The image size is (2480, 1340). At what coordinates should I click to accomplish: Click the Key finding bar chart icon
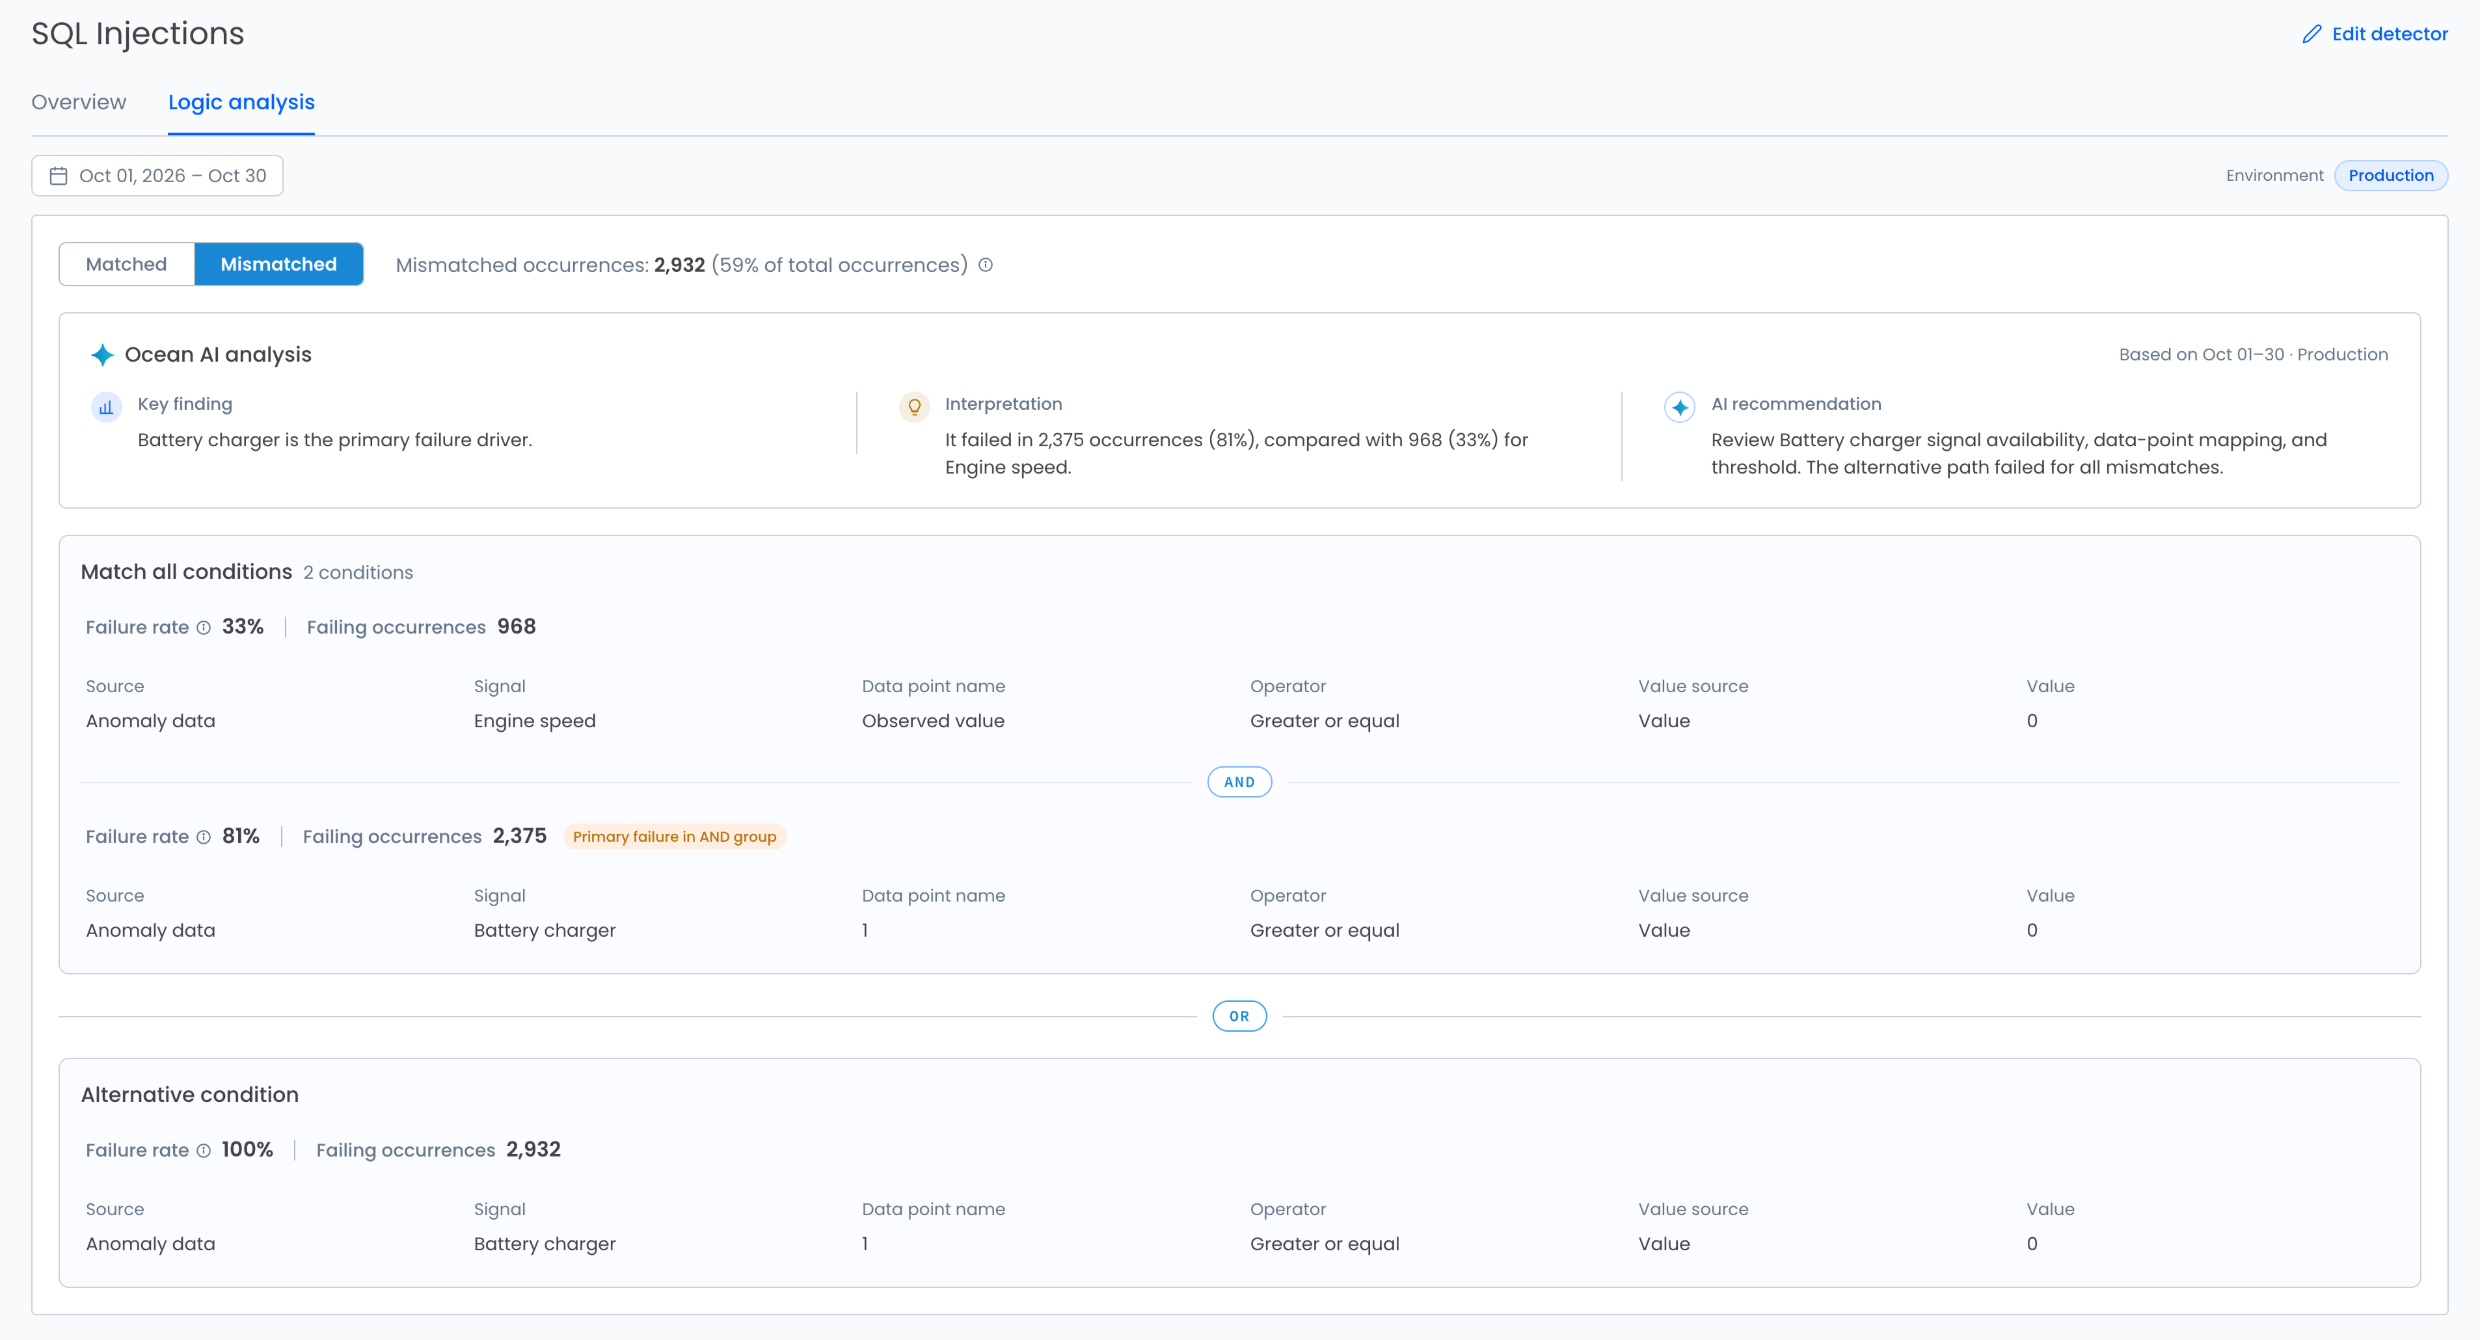(x=106, y=407)
